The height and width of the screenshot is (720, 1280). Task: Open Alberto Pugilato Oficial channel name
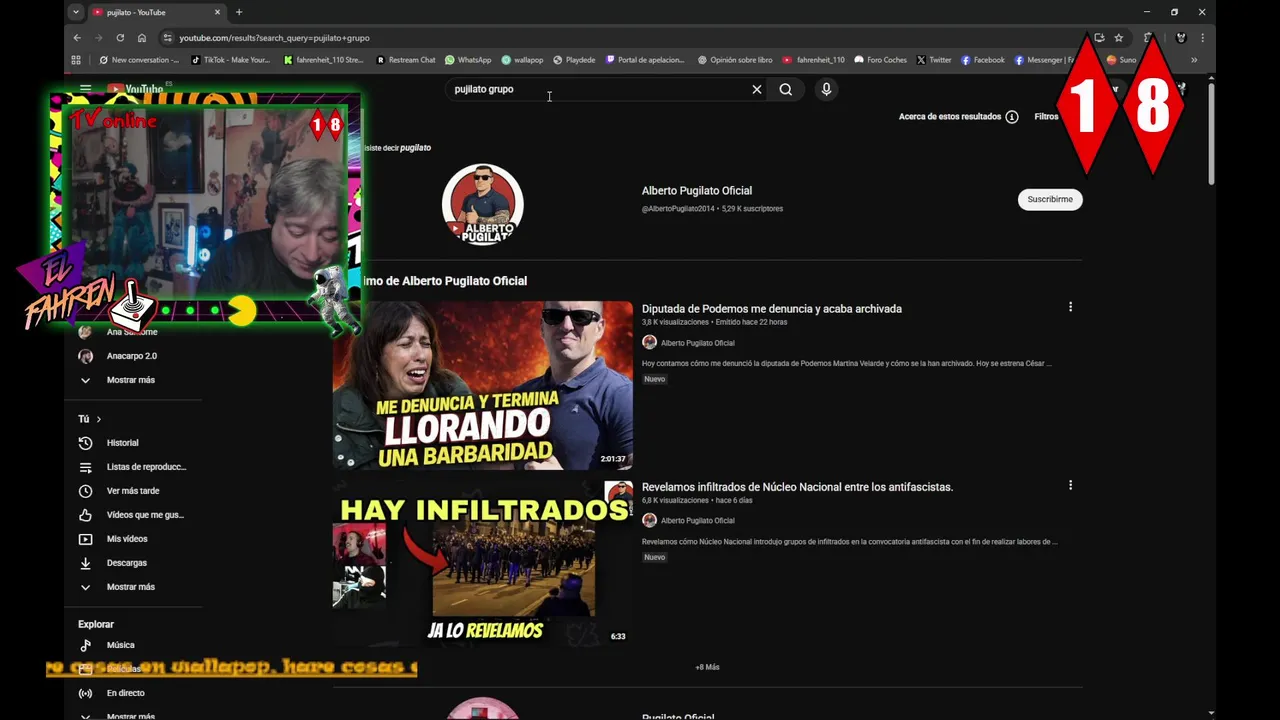point(697,191)
